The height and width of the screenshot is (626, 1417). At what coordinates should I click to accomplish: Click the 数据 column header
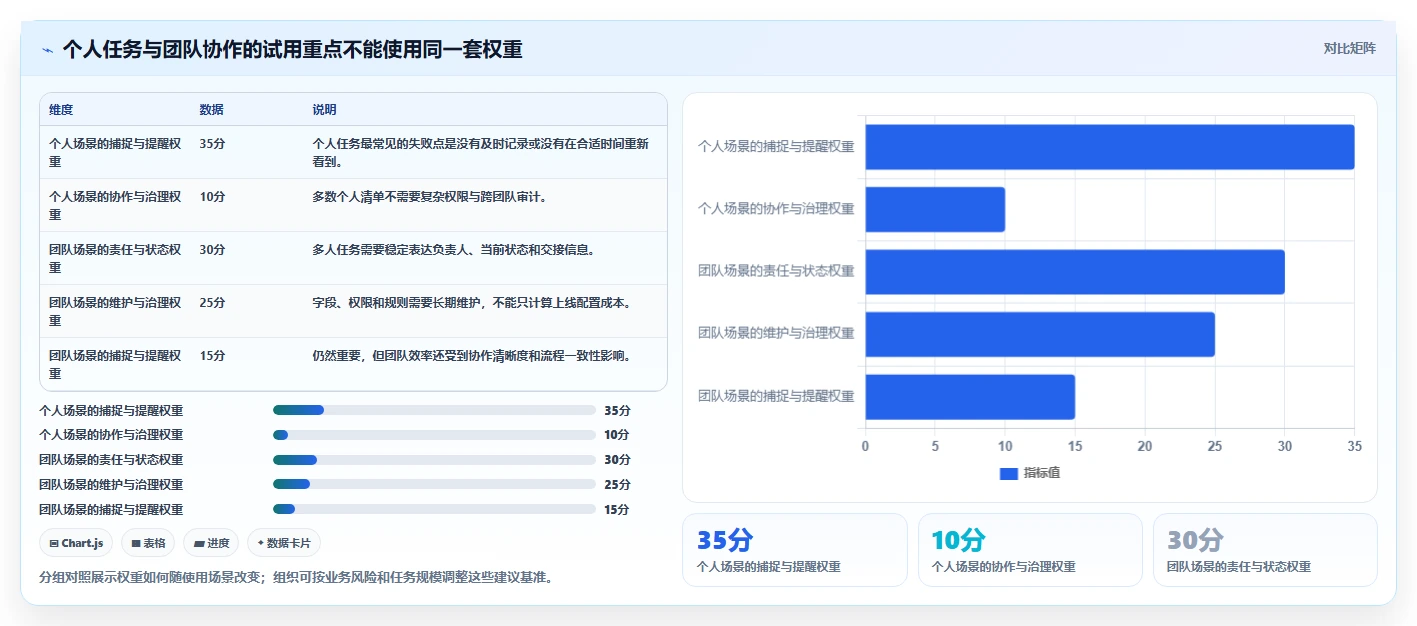point(212,110)
